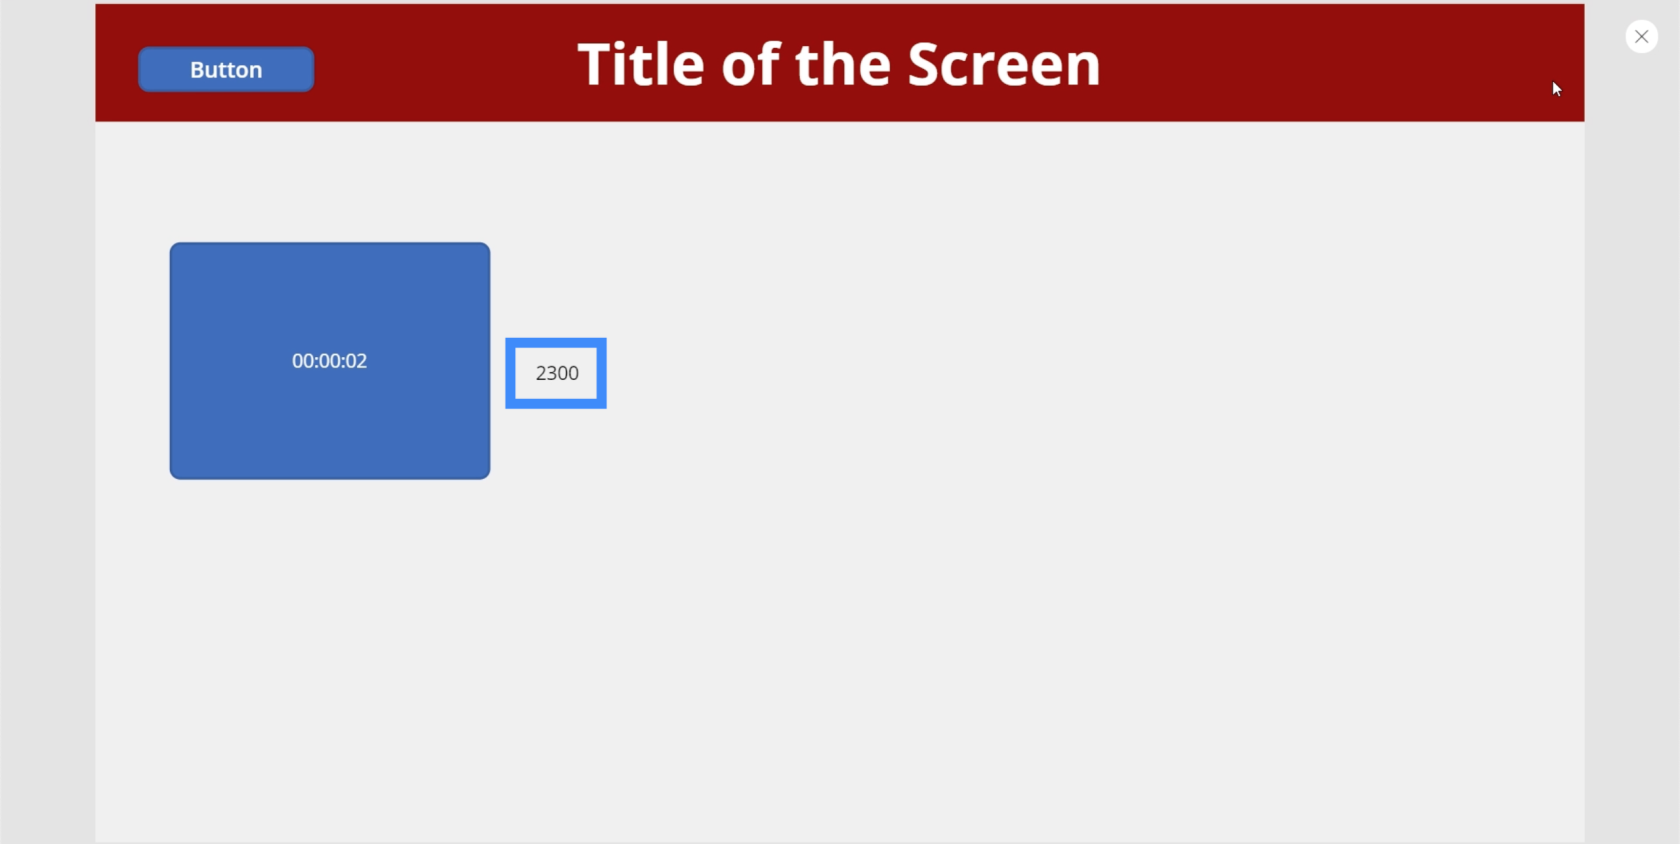Dismiss the preview via top-right close icon

(1641, 37)
